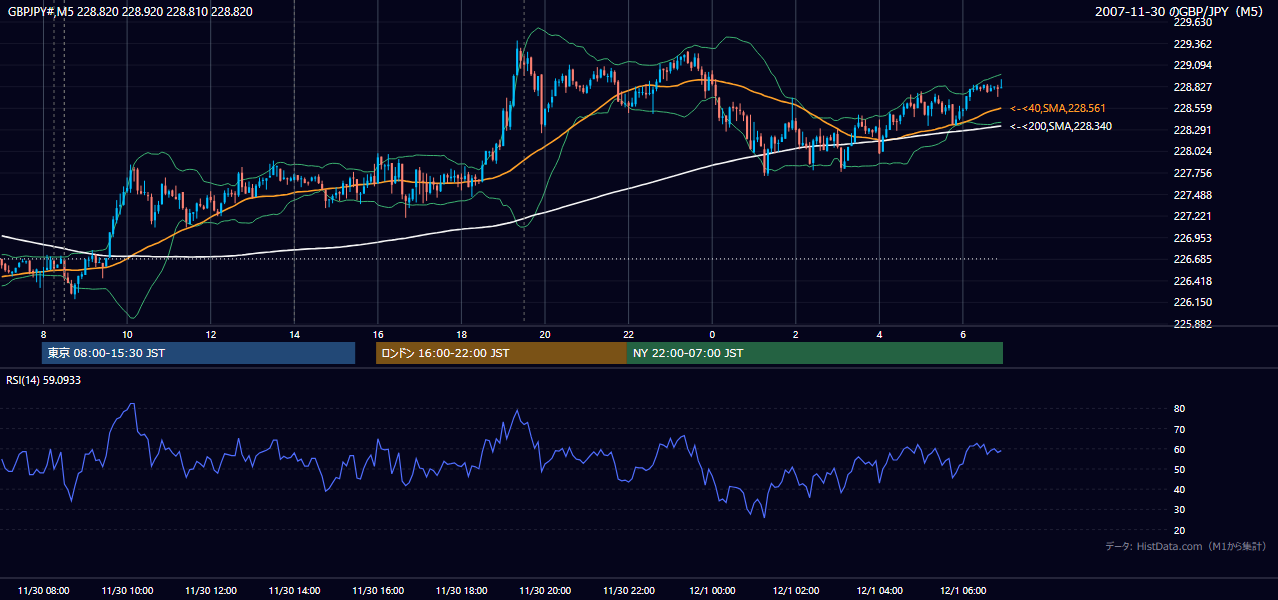Screen dimensions: 1278x600
Task: Click the 11/30 16:00 date axis label
Action: click(x=378, y=591)
